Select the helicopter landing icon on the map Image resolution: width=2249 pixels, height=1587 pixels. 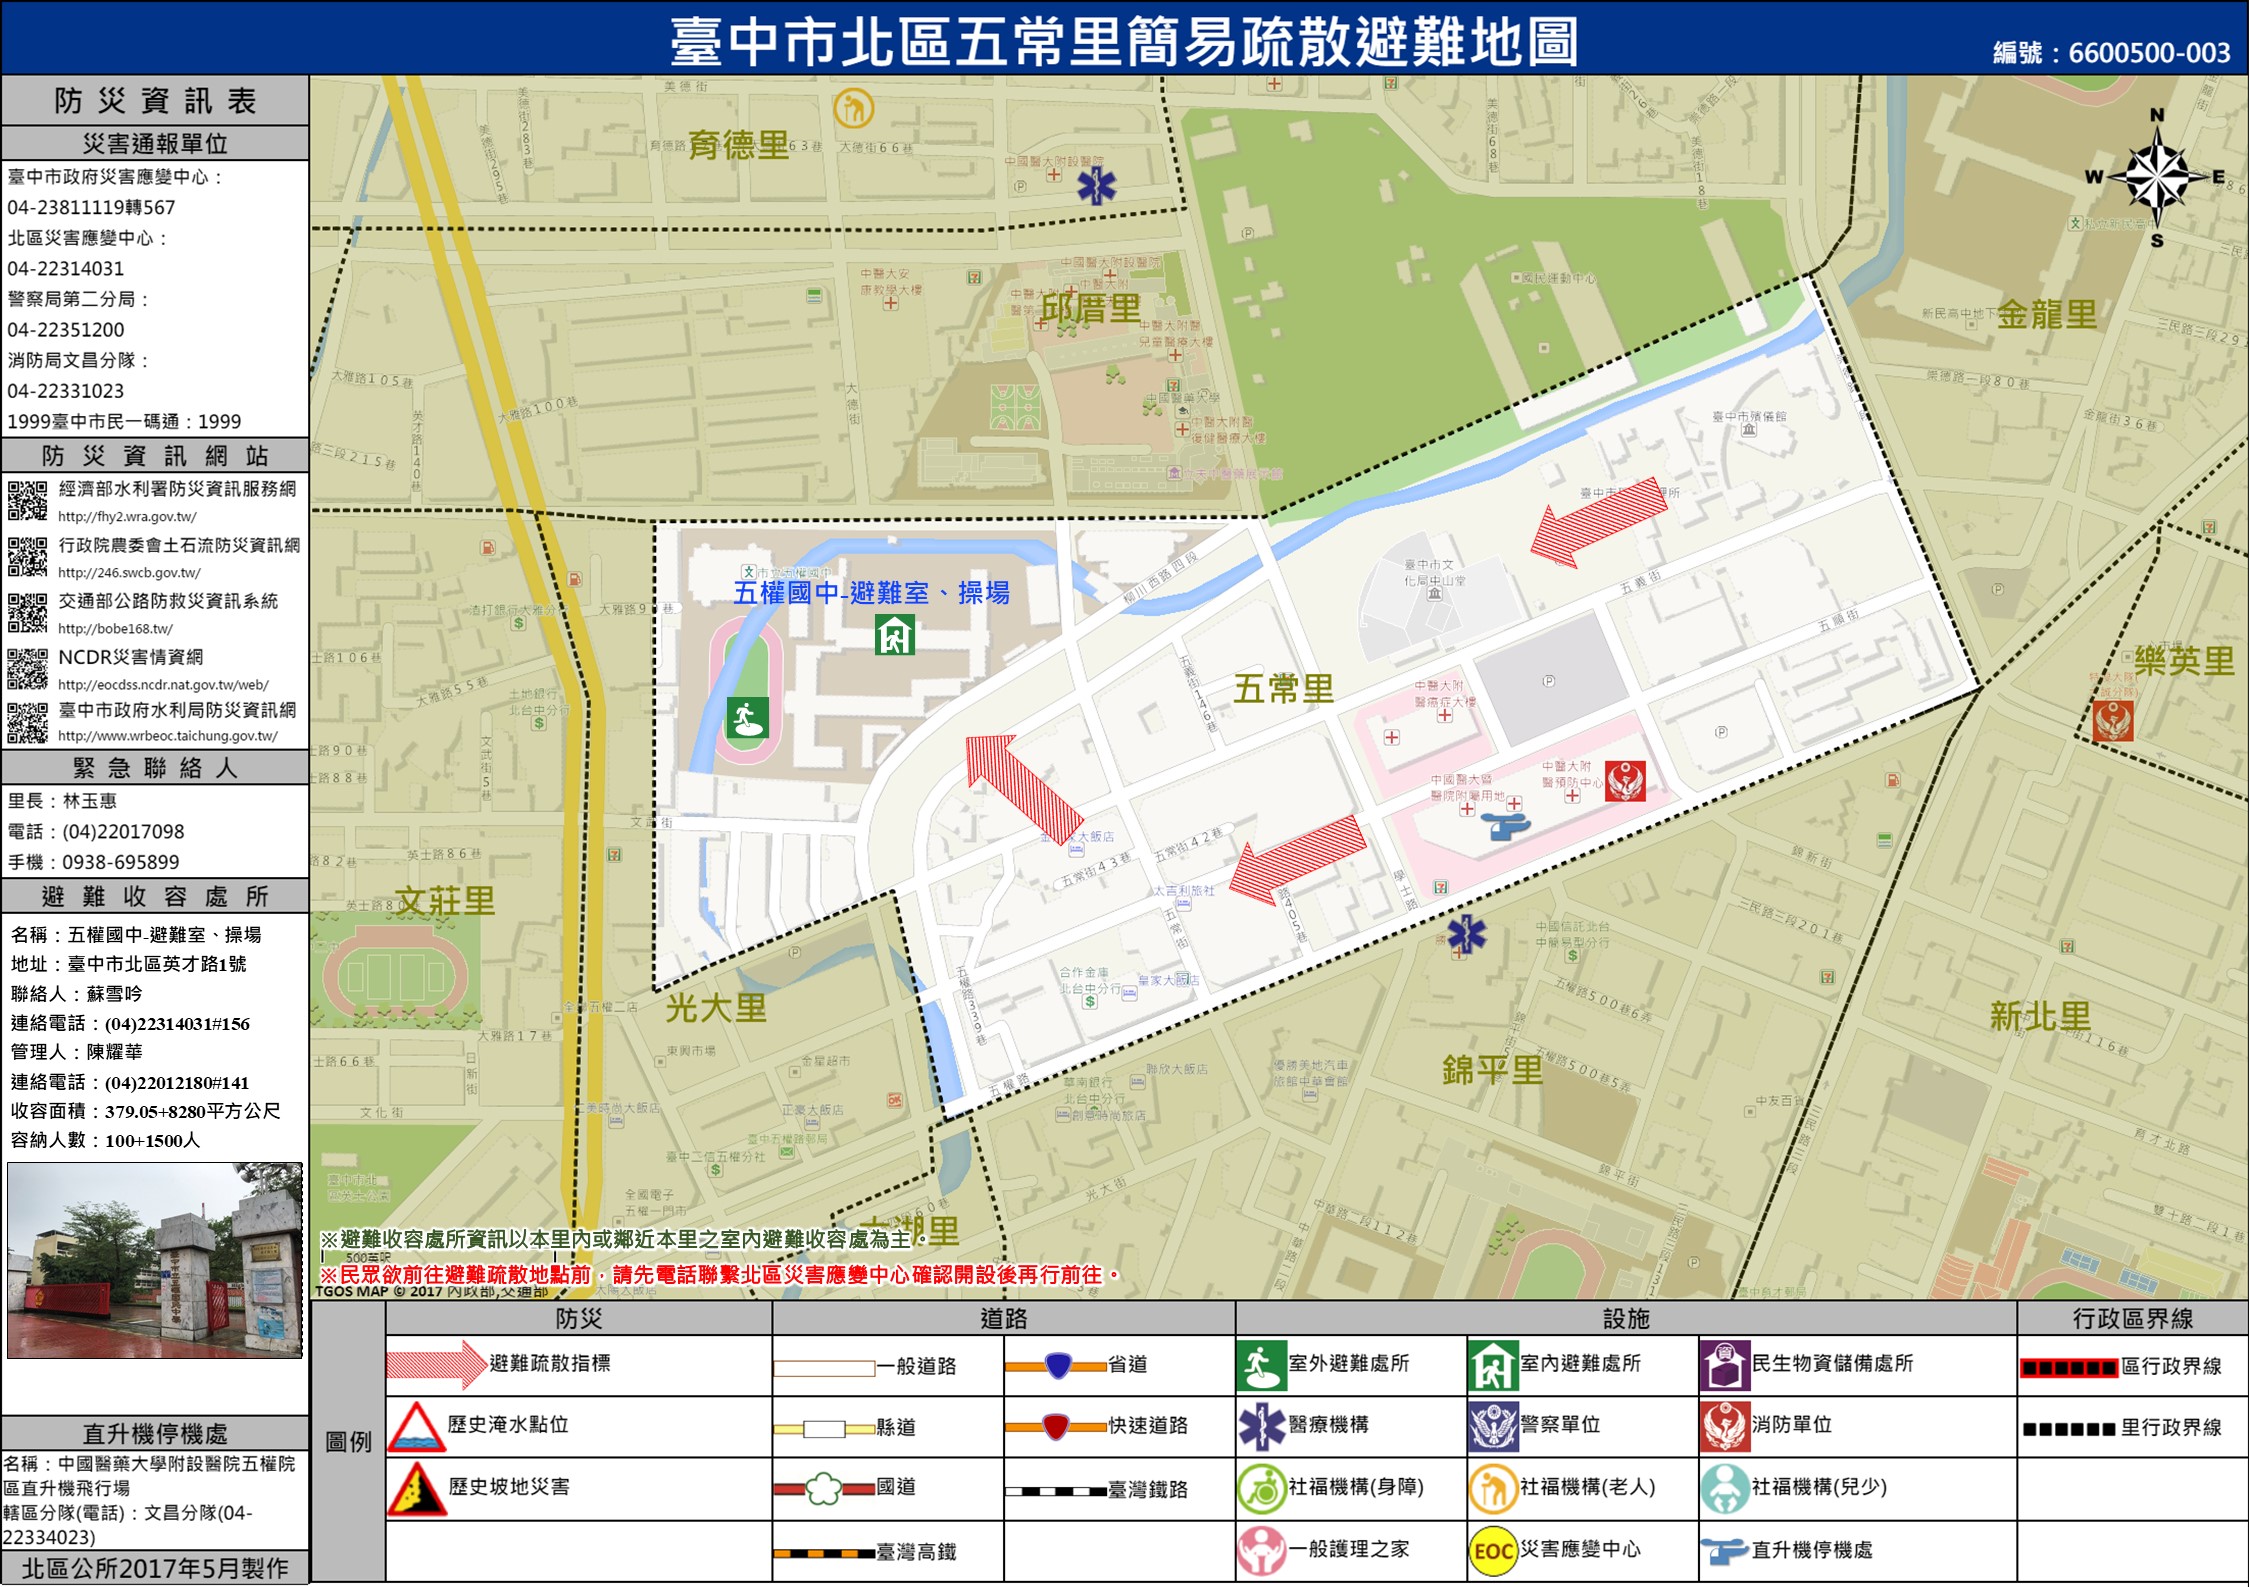(1506, 827)
